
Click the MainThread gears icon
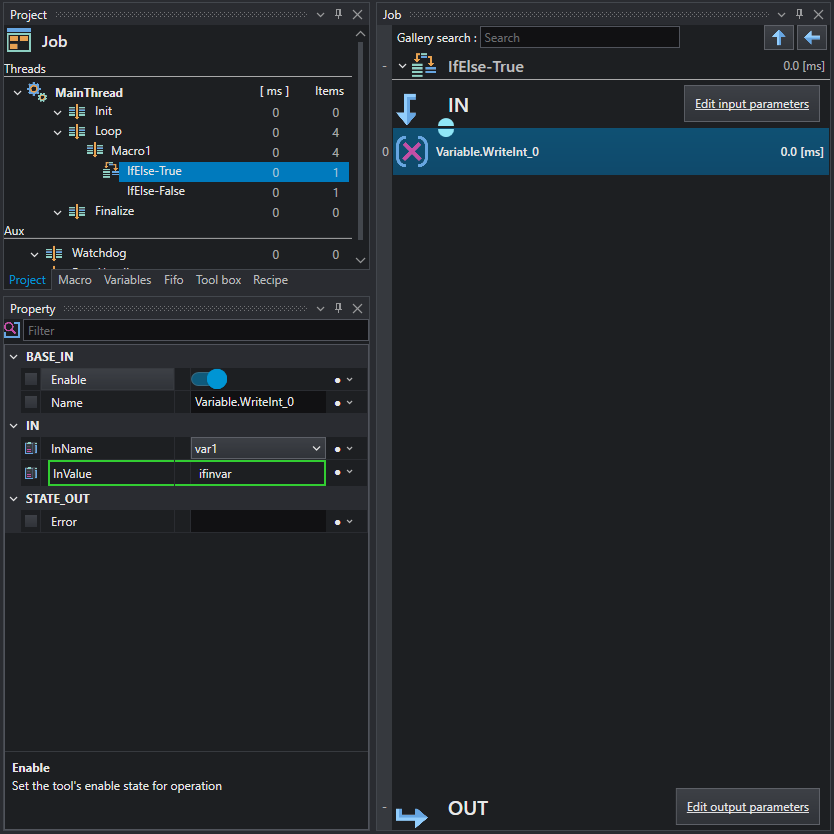click(x=37, y=91)
